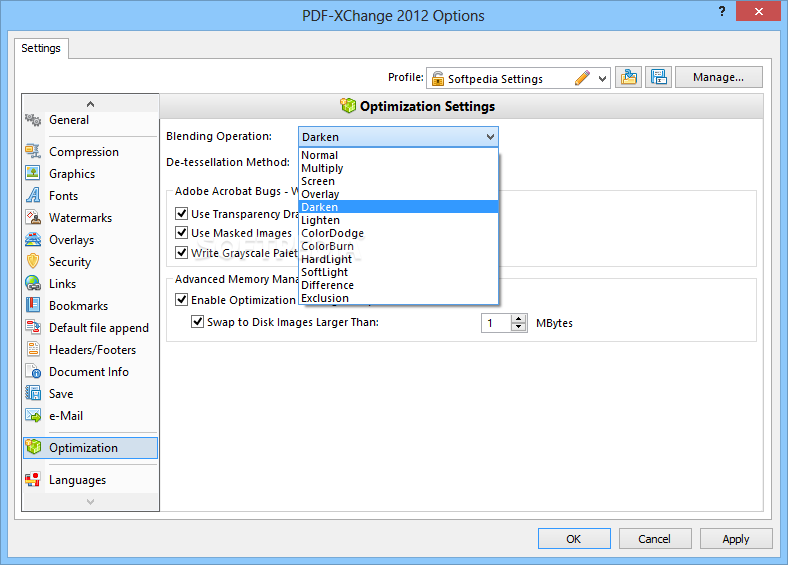This screenshot has height=565, width=788.
Task: Open the Manage... profiles button
Action: pyautogui.click(x=718, y=77)
